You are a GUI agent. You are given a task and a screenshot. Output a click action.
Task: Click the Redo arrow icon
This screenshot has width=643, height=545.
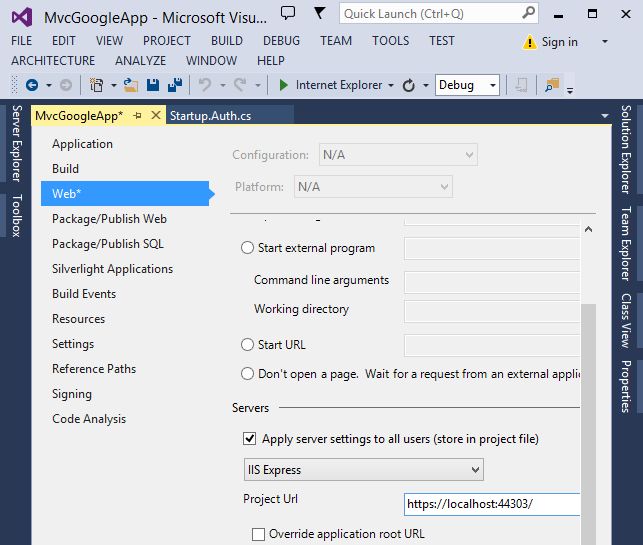[x=240, y=85]
